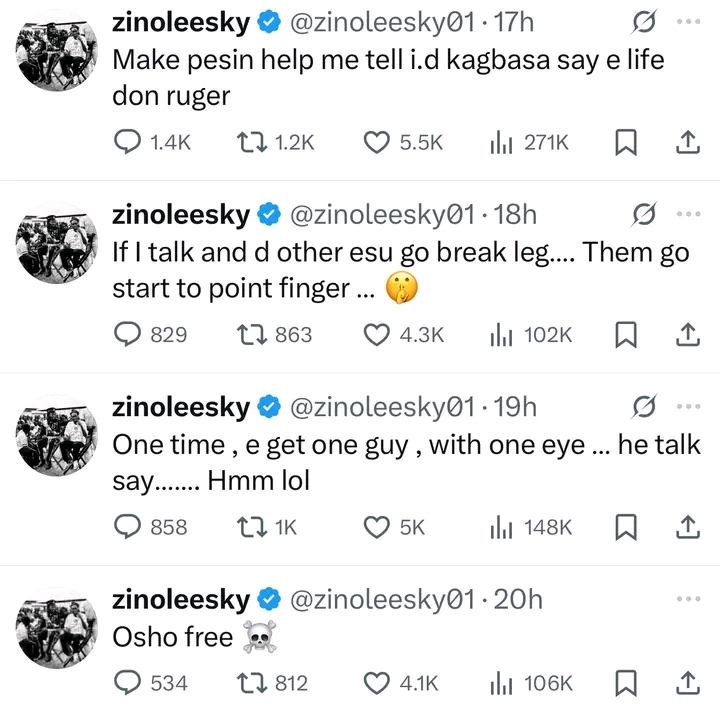
Task: Open more options on the 20h tweet
Action: coord(687,599)
